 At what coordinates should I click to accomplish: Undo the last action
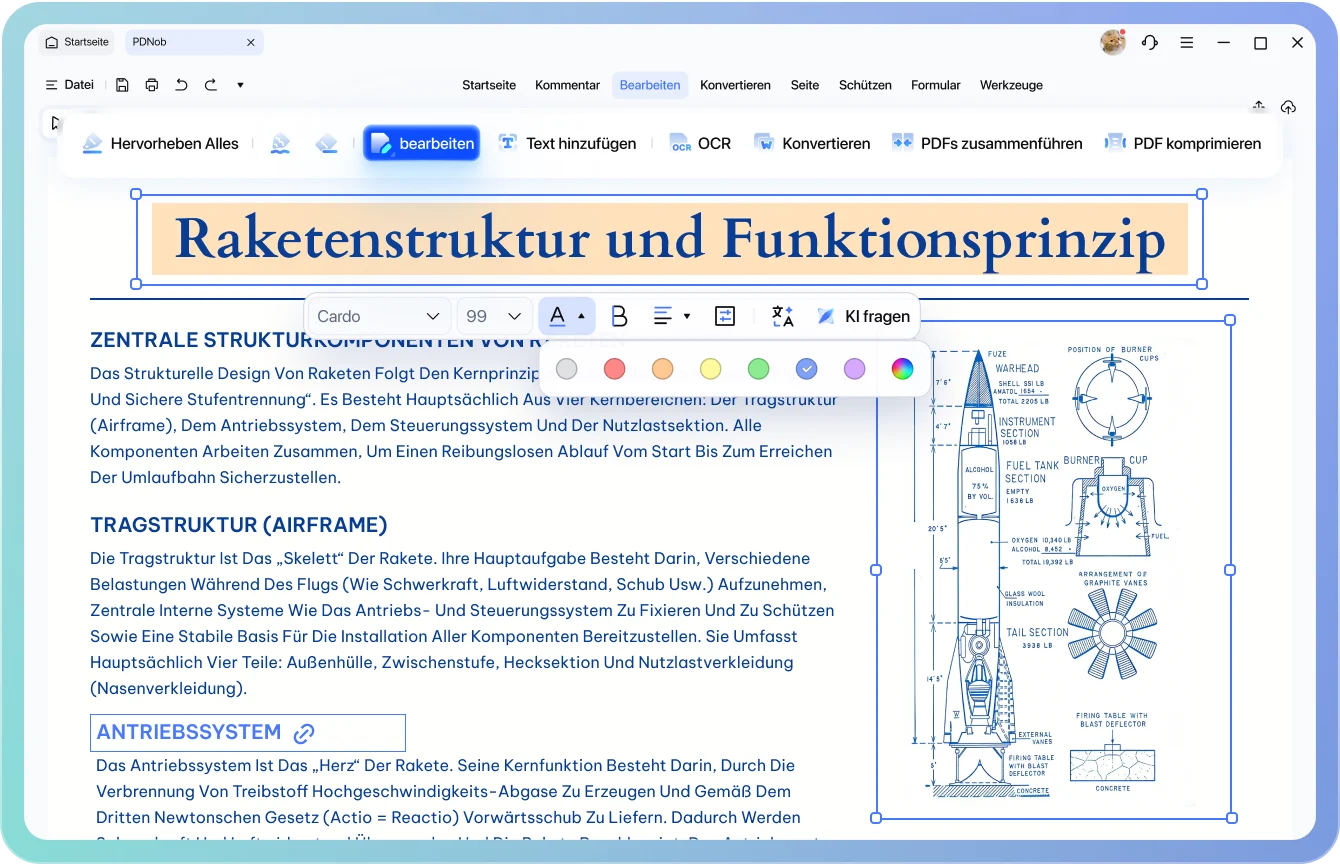[x=181, y=85]
